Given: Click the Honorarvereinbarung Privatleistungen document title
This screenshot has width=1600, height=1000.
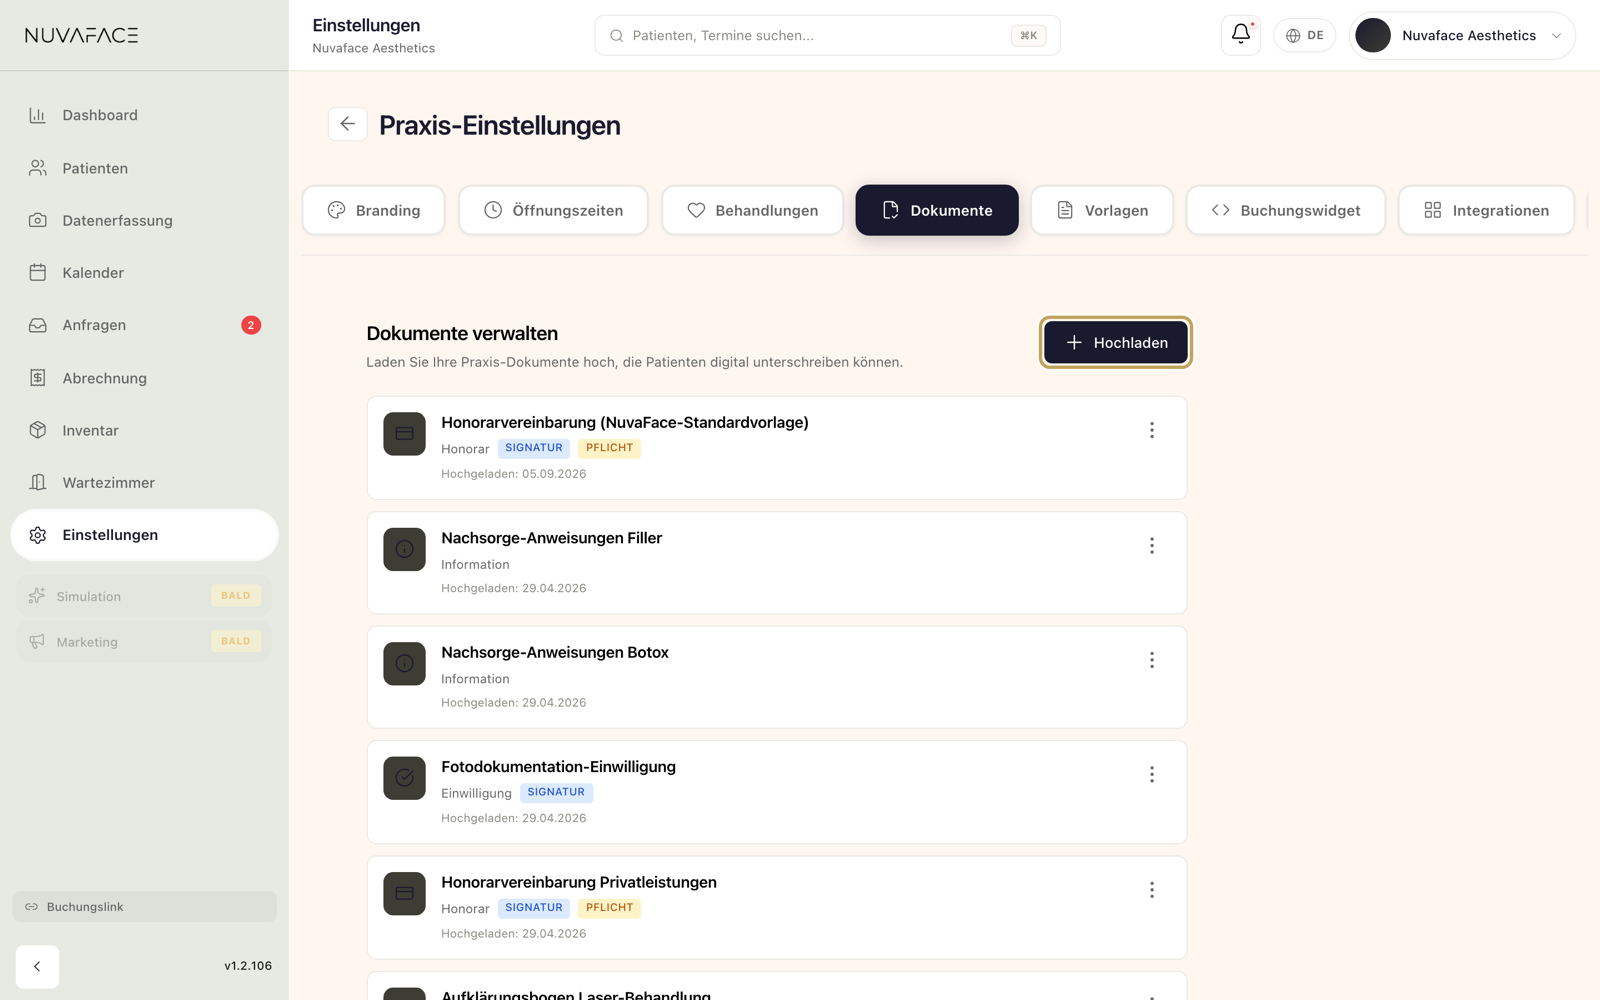Looking at the screenshot, I should (x=579, y=882).
